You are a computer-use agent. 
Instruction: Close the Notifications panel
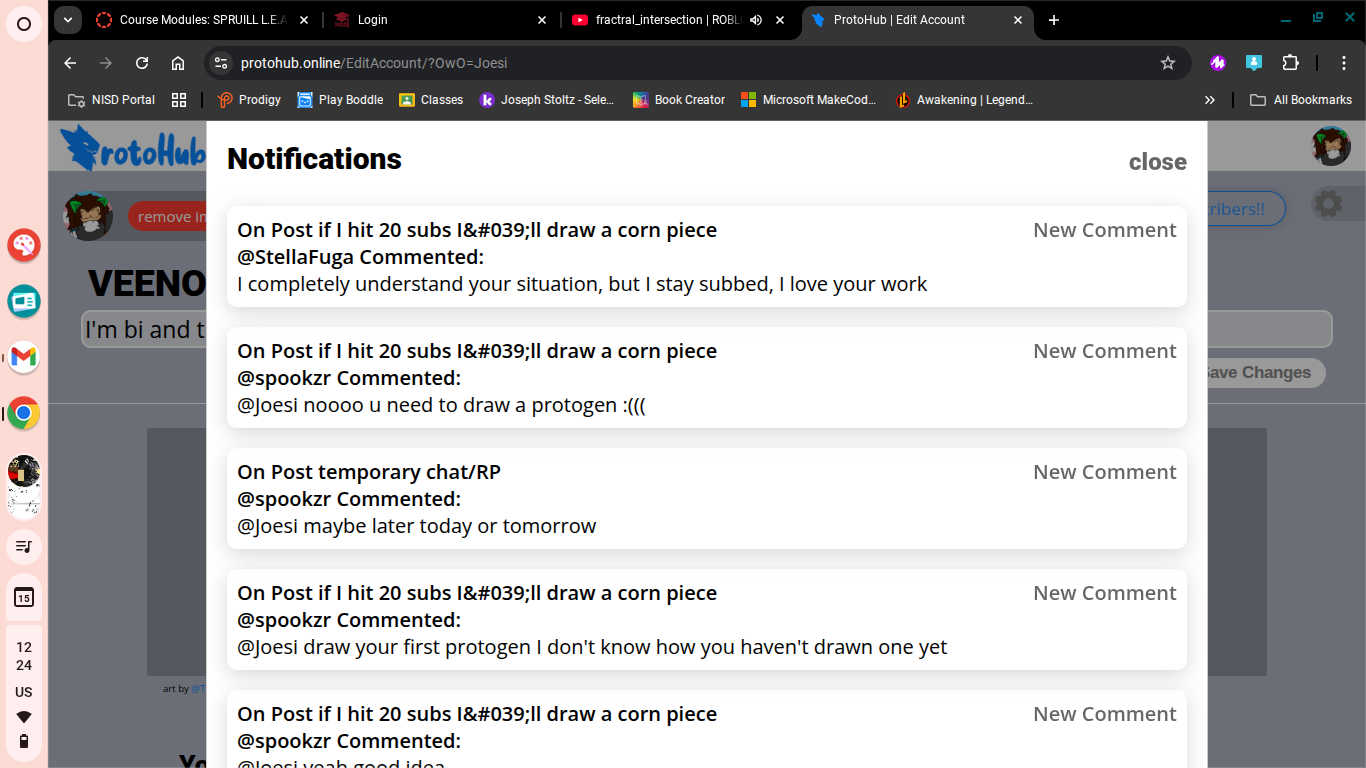[1157, 162]
